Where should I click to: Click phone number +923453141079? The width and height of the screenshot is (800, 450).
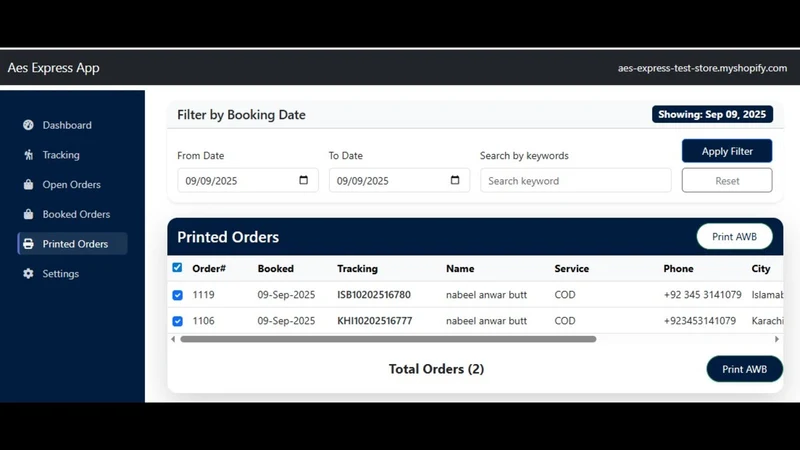coord(699,321)
